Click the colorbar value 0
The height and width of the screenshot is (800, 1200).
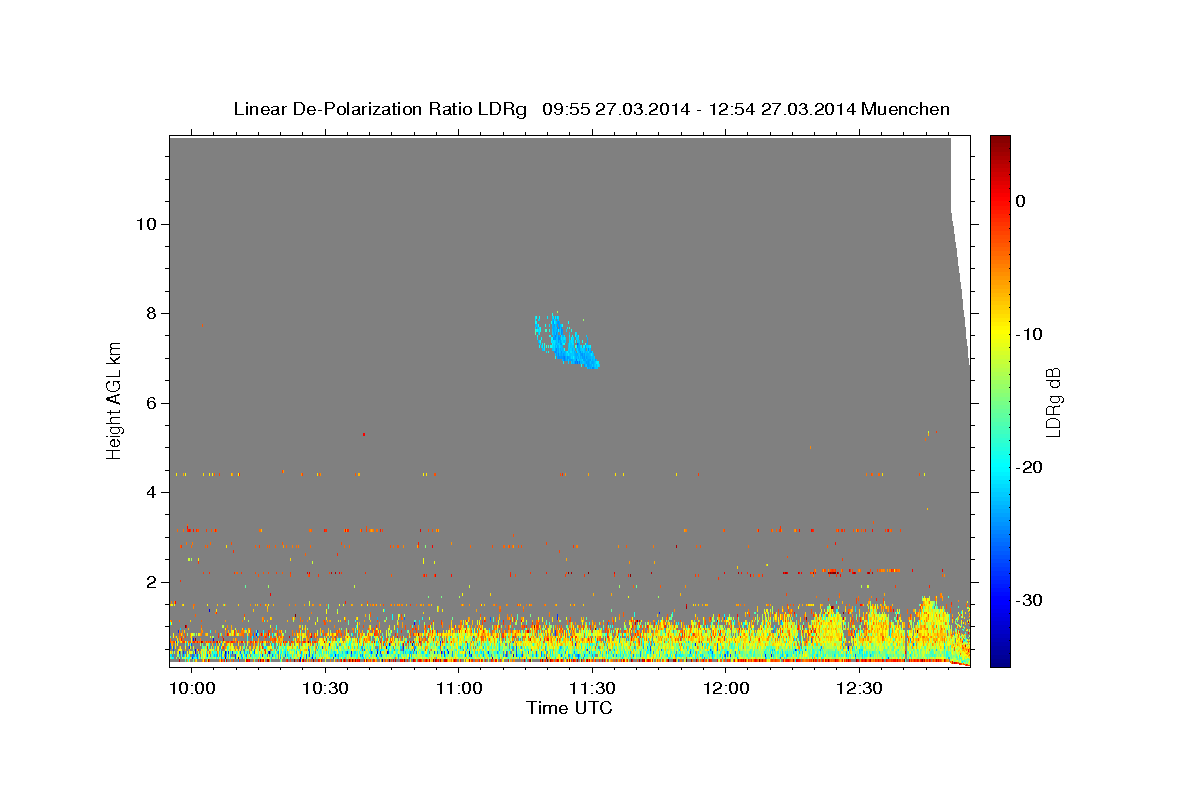[1020, 201]
